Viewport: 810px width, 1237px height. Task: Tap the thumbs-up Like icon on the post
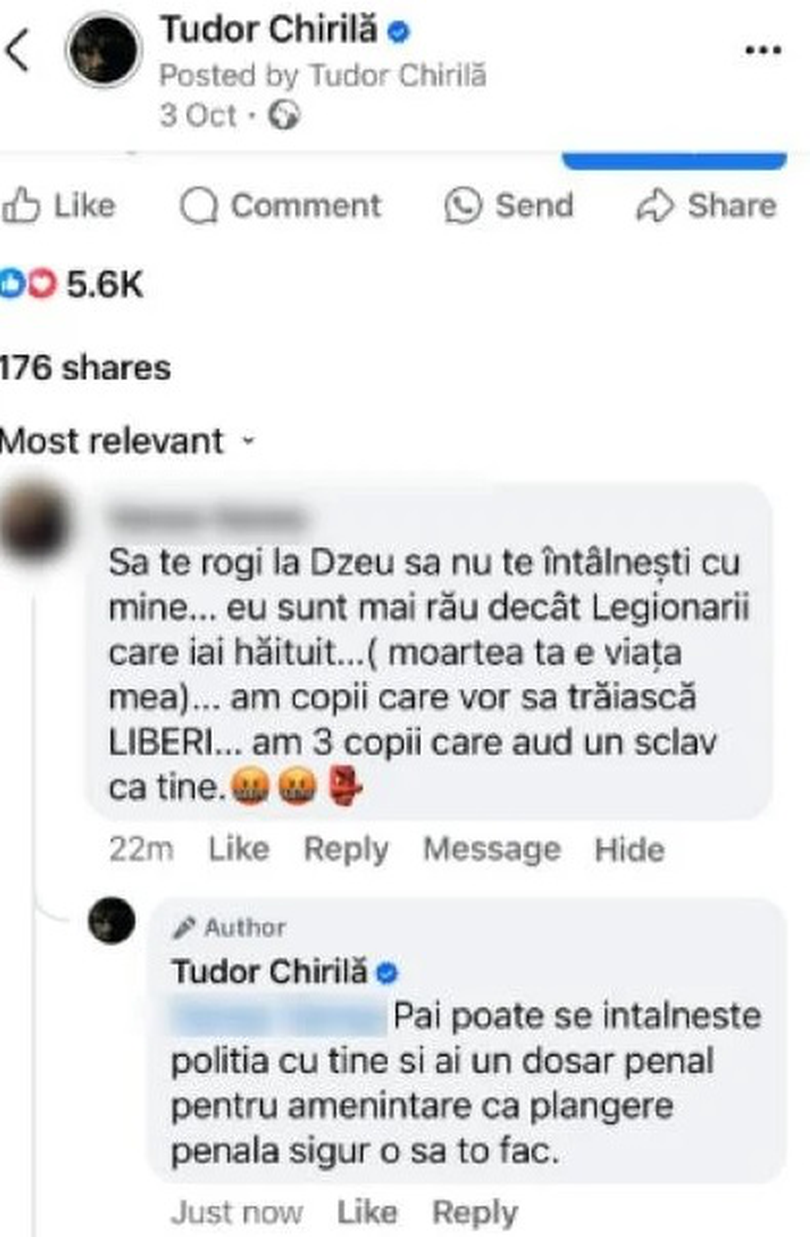(20, 206)
